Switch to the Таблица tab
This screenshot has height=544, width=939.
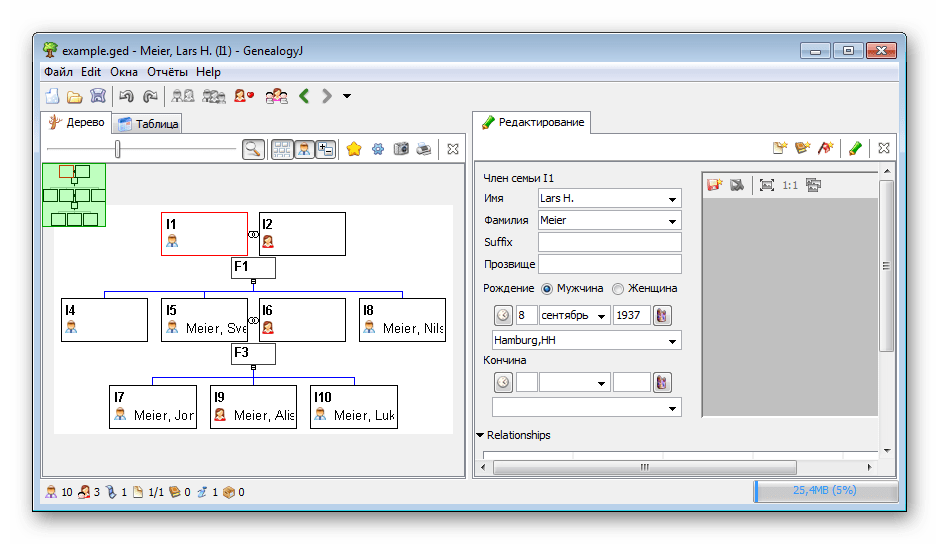149,123
